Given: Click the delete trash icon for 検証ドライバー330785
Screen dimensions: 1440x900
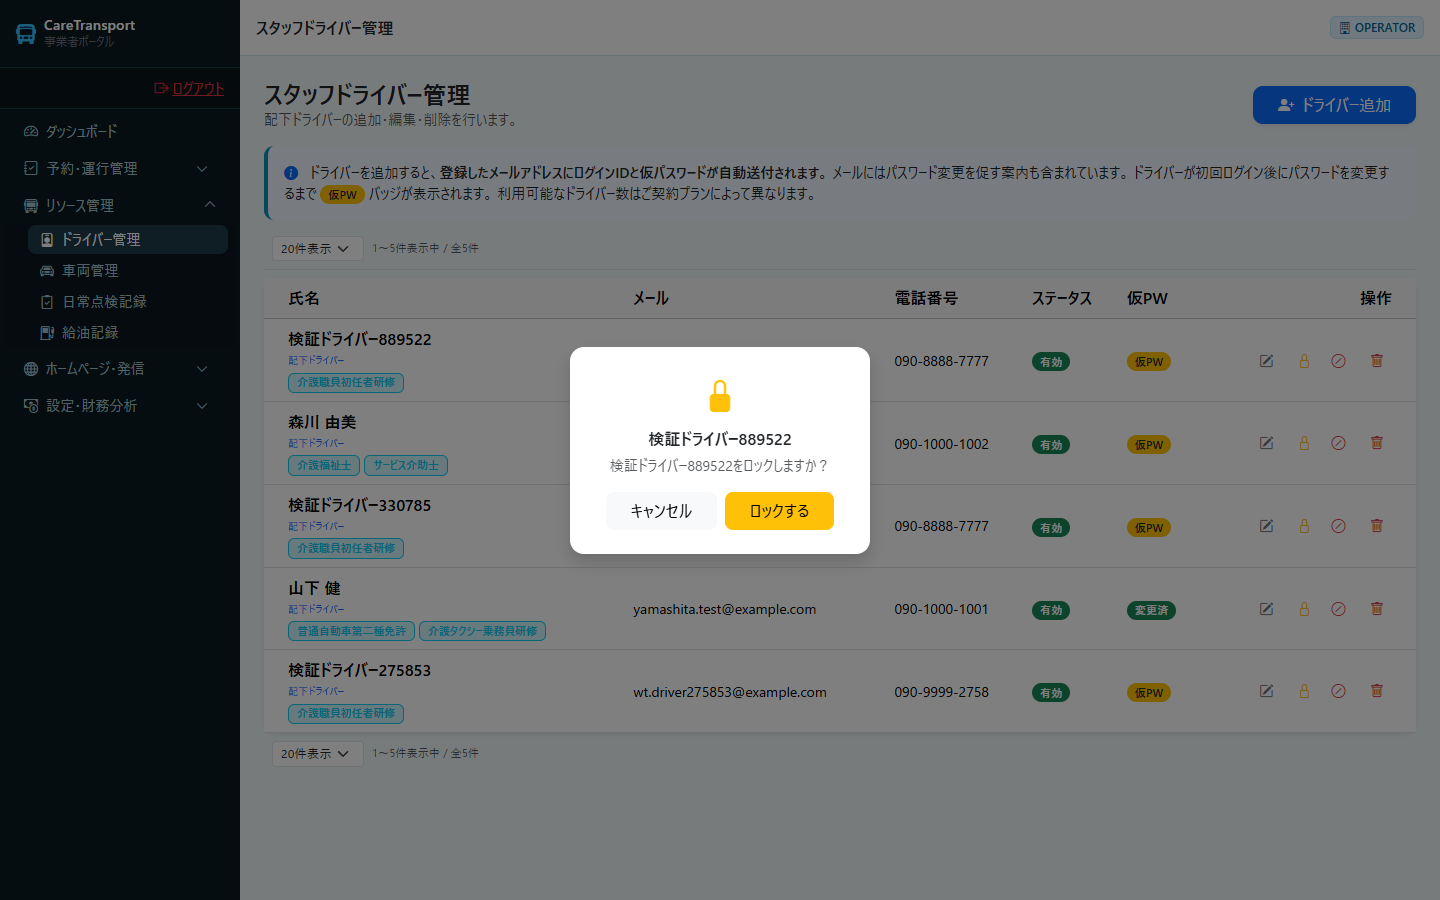Looking at the screenshot, I should click(x=1377, y=526).
